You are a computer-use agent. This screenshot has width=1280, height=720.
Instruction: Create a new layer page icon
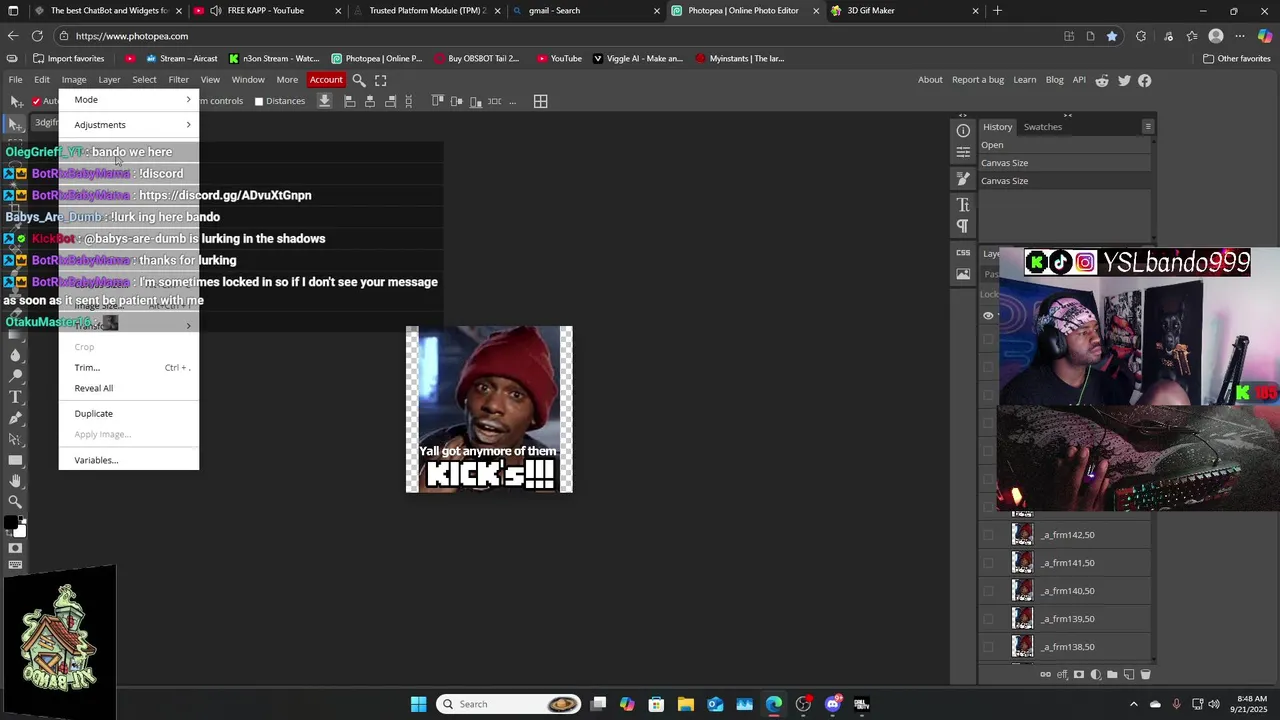[x=1129, y=675]
